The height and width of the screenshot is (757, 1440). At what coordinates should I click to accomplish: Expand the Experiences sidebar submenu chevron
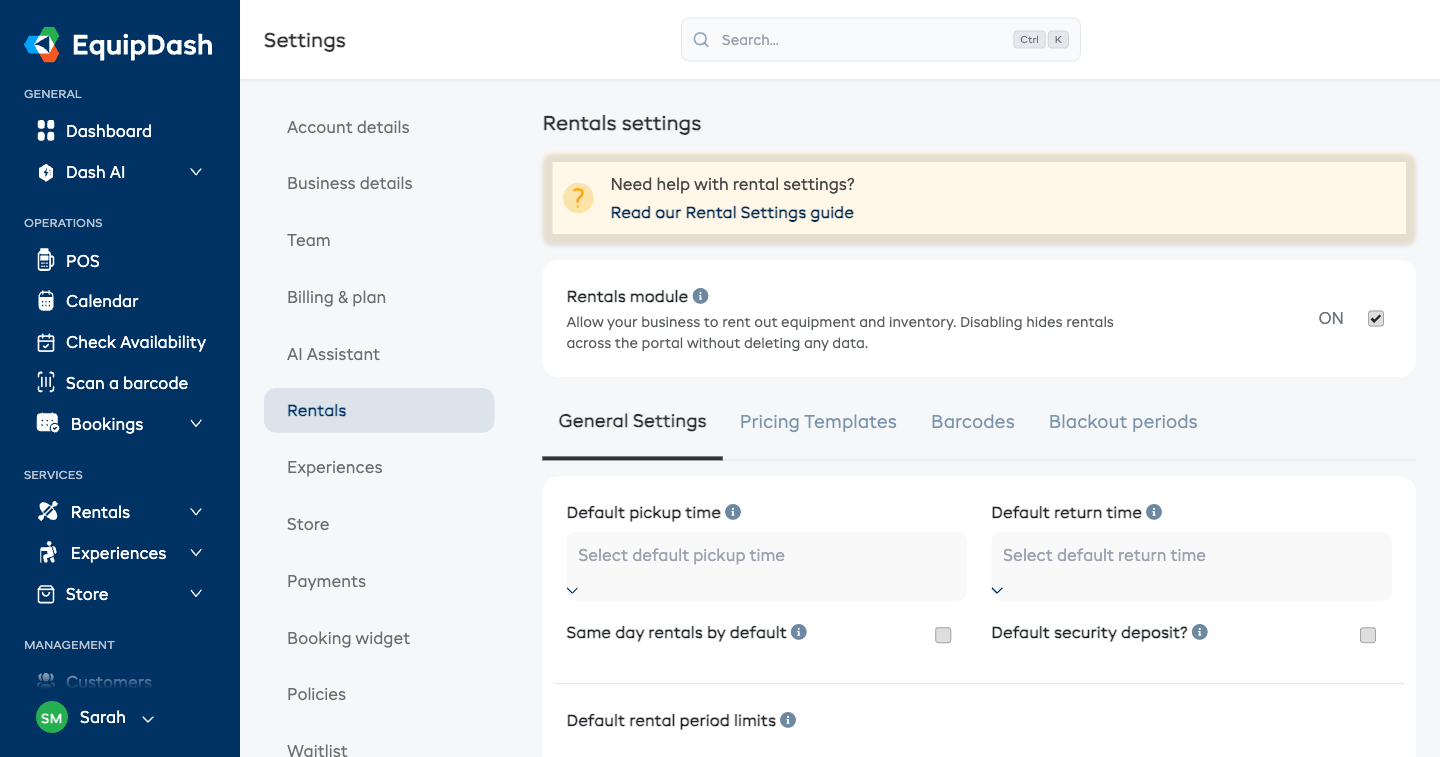pyautogui.click(x=196, y=553)
